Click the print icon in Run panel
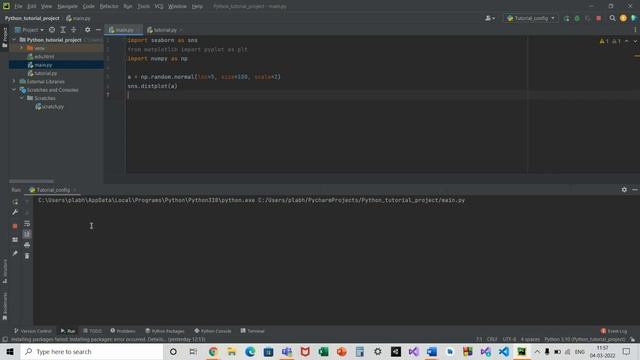The image size is (640, 360). [27, 245]
